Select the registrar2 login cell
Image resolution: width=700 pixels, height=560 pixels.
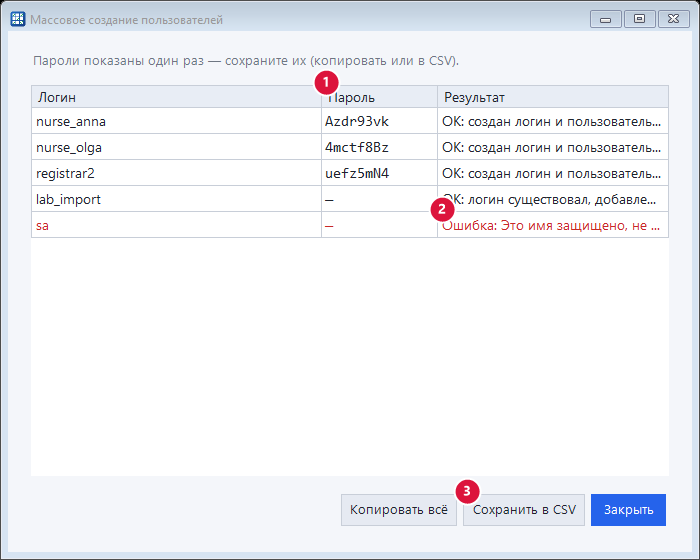point(176,173)
